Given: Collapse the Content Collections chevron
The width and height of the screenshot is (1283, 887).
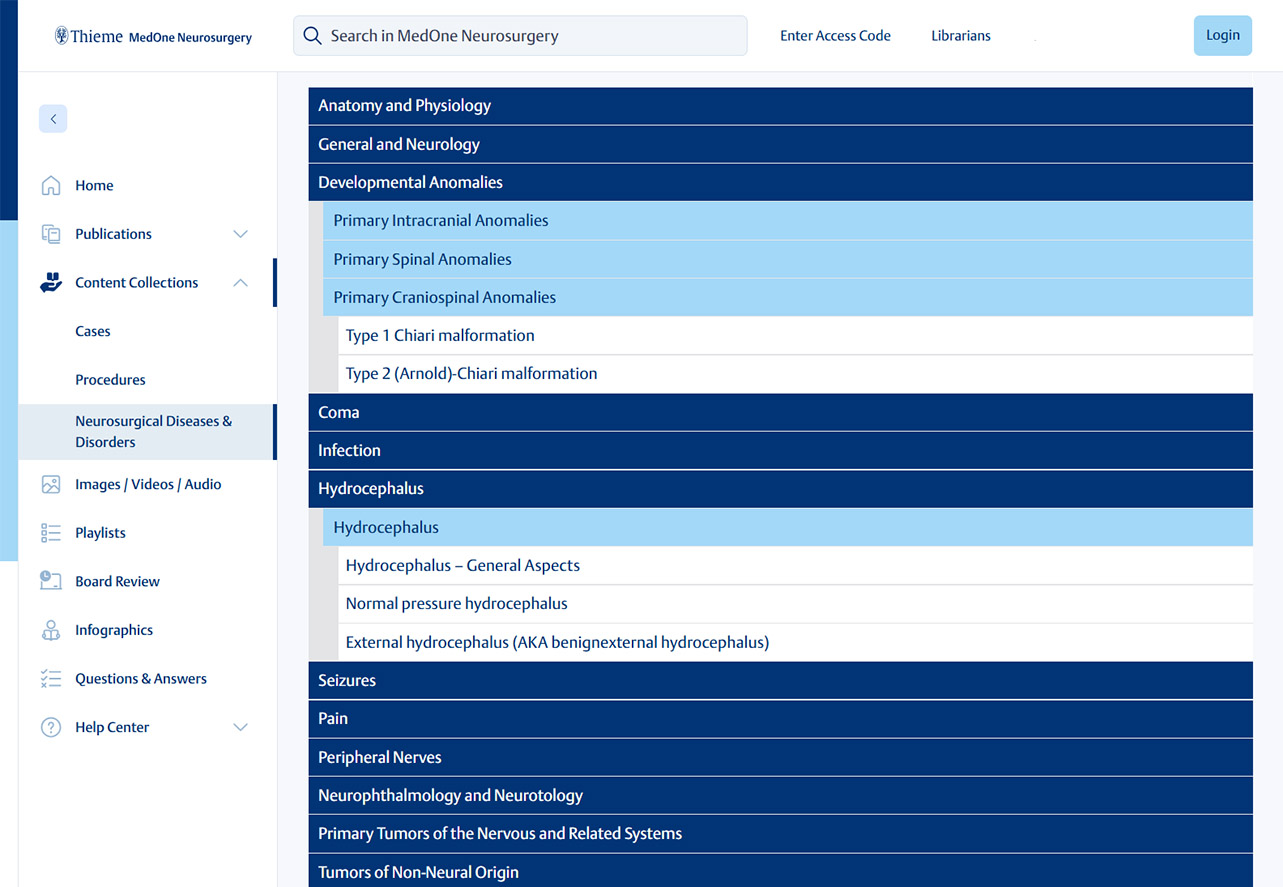Looking at the screenshot, I should click(240, 282).
